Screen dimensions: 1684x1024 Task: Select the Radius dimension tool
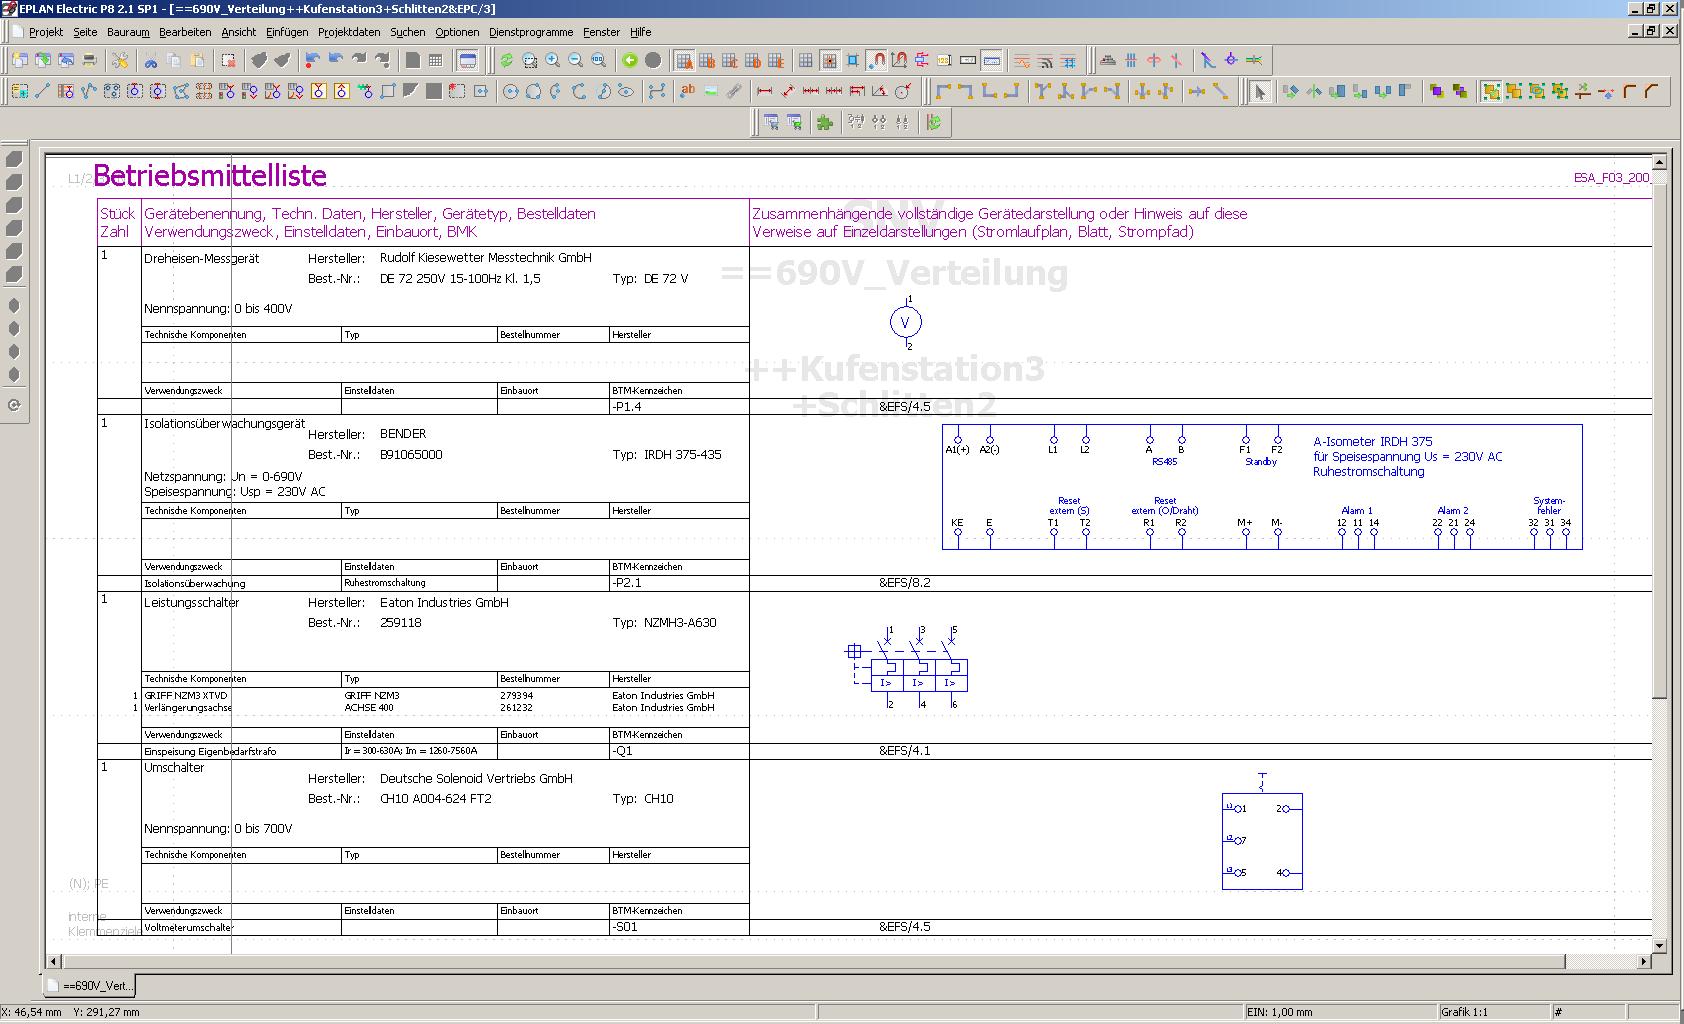tap(903, 91)
